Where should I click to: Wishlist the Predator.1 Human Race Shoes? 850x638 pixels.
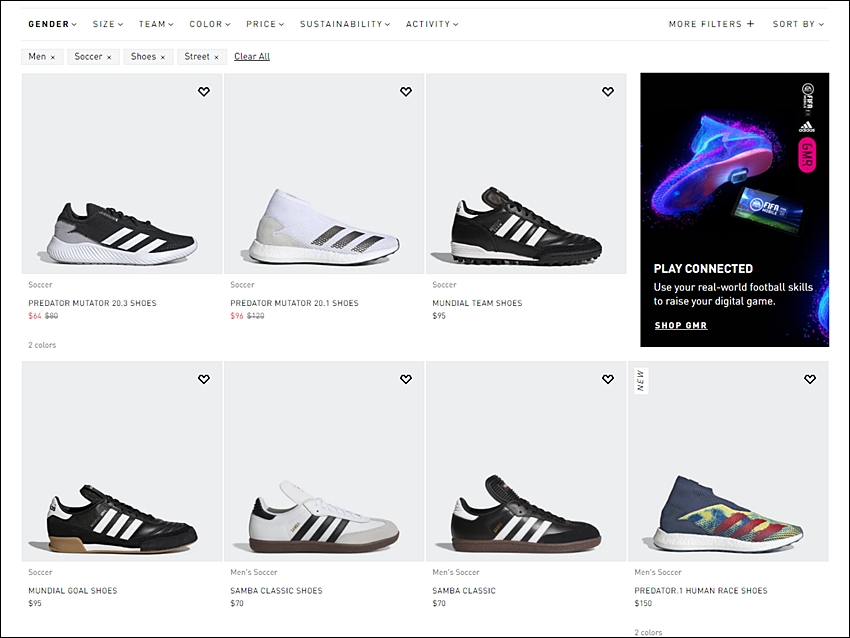pos(810,379)
